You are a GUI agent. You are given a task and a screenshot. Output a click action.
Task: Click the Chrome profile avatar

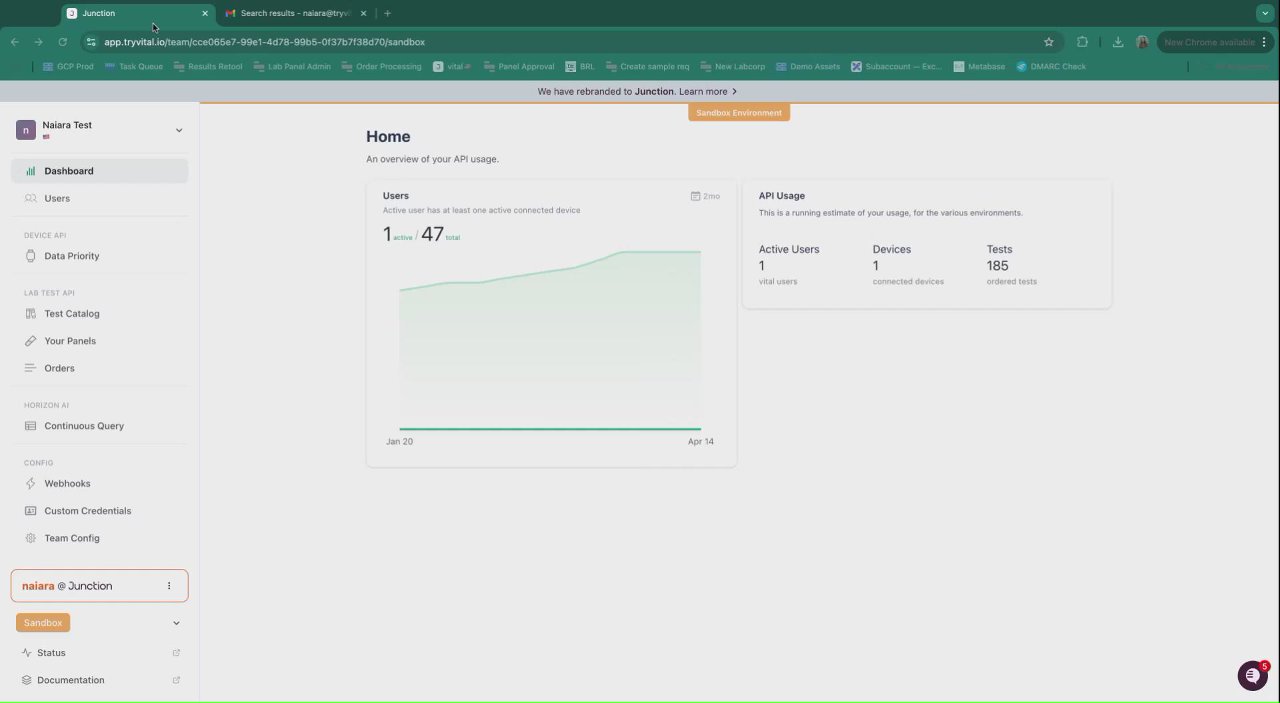1142,42
